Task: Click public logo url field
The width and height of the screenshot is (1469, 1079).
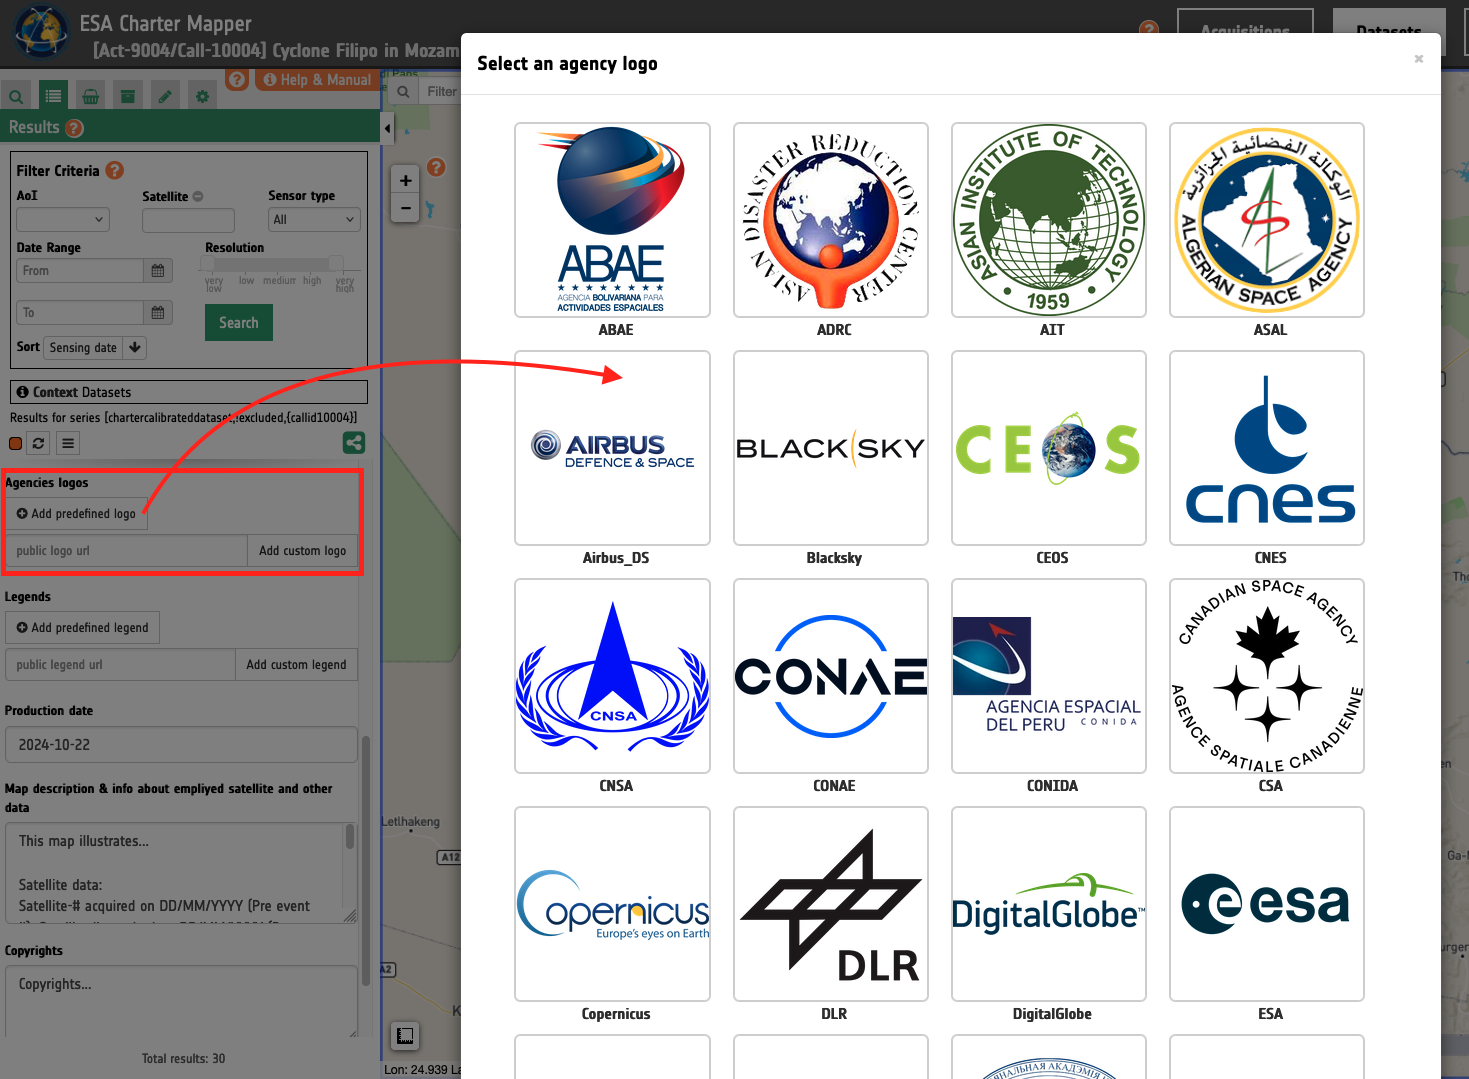Action: (x=127, y=551)
